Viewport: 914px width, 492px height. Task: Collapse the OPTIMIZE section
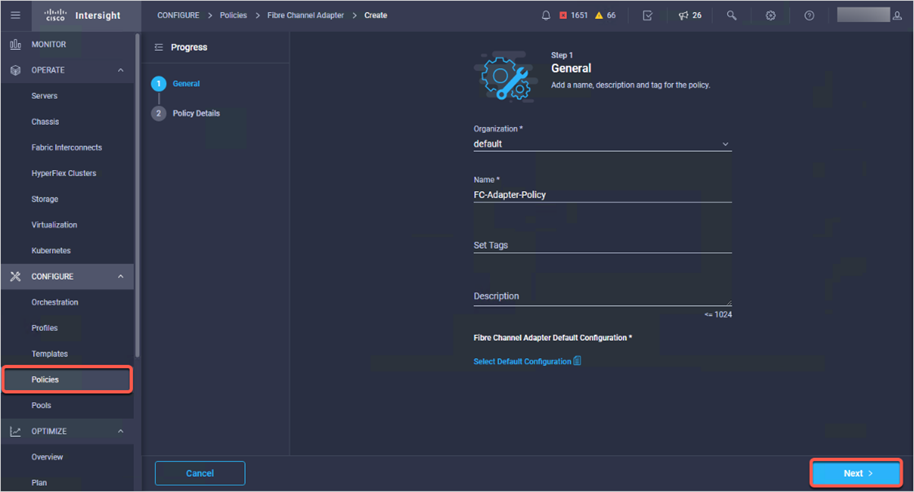[121, 431]
